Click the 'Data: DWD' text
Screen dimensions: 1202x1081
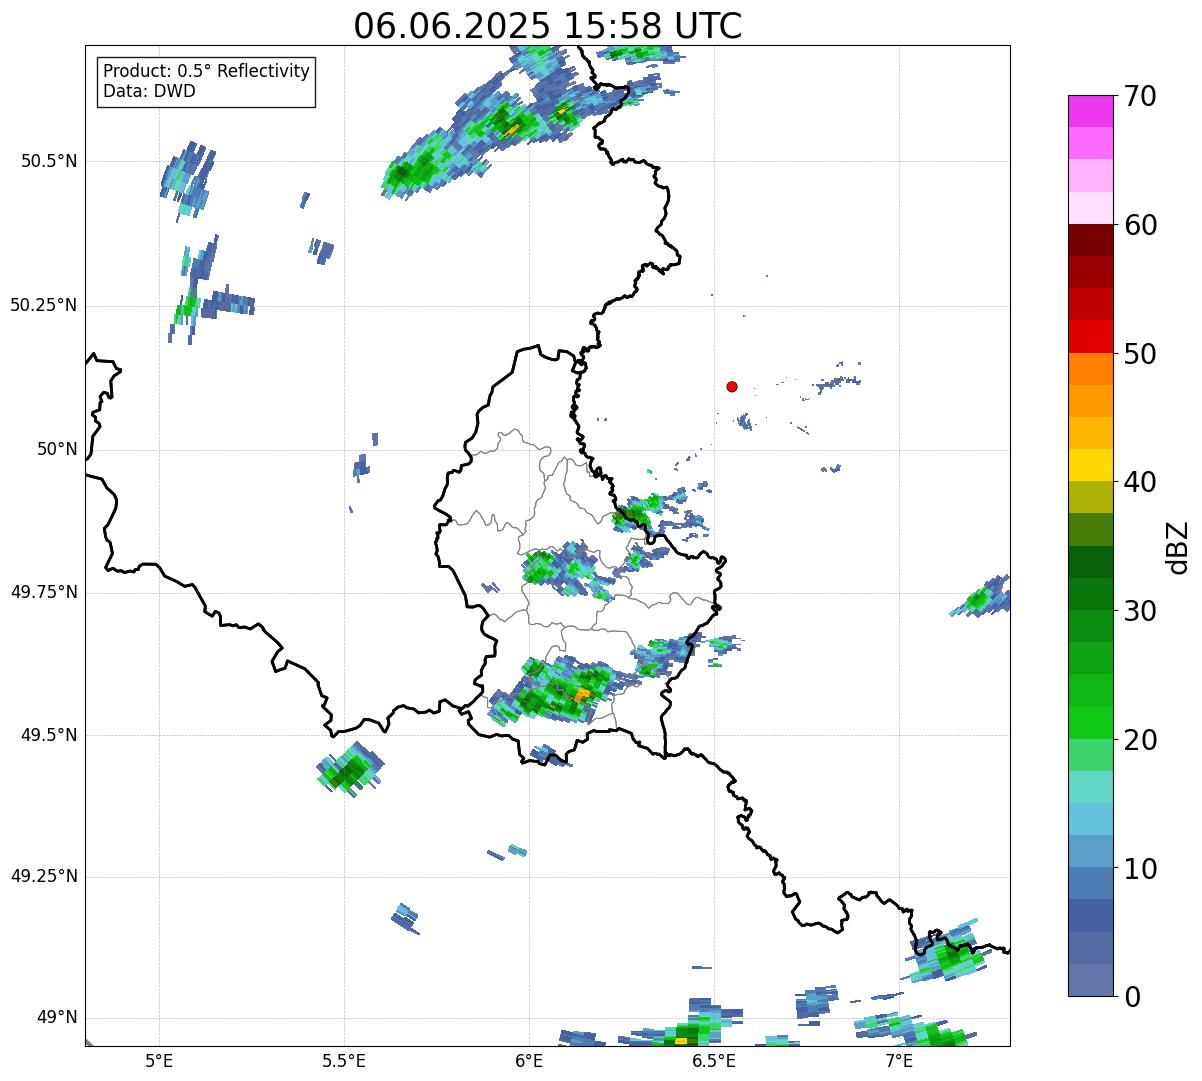[x=149, y=91]
